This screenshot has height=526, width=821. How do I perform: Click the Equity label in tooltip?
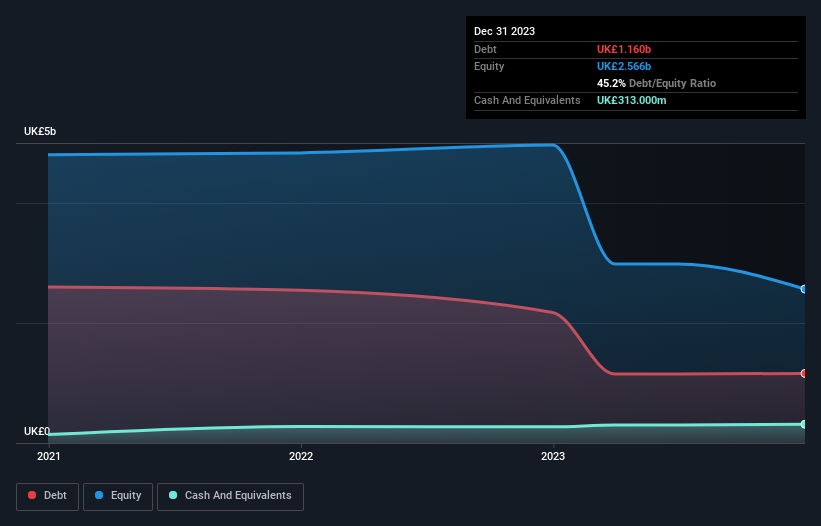[489, 66]
